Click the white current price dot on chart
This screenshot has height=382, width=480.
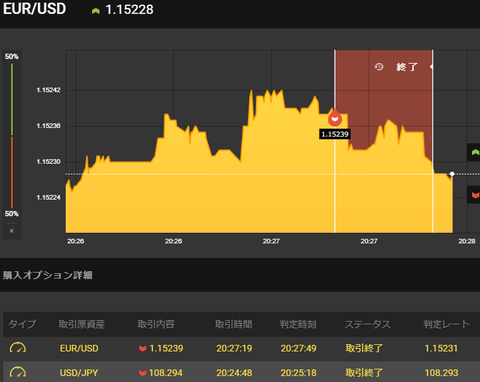tap(452, 174)
